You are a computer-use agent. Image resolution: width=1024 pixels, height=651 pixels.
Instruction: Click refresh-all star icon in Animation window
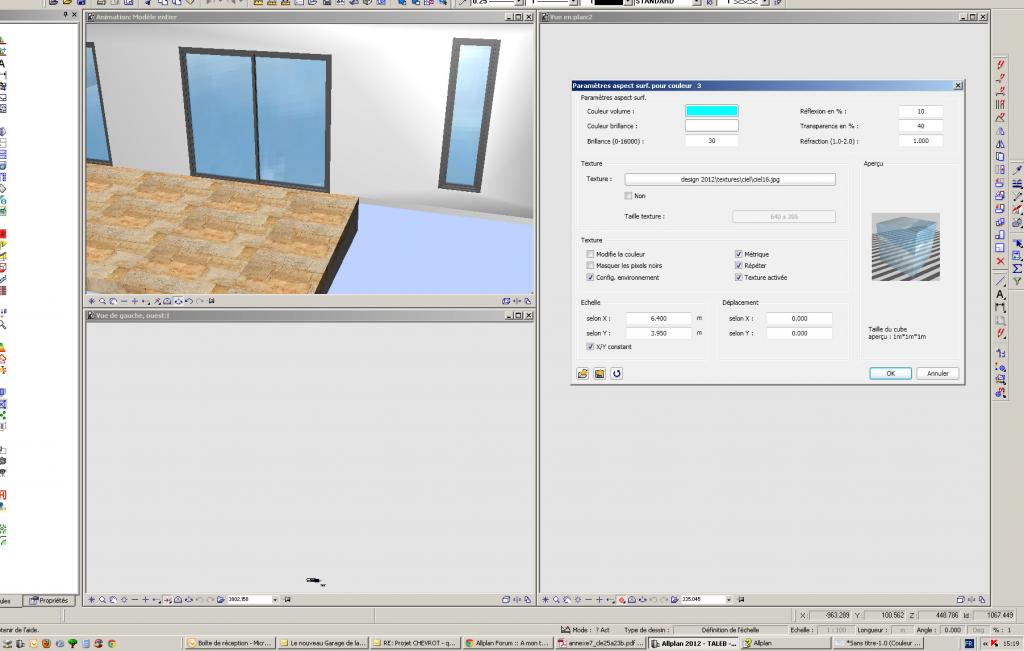(92, 301)
